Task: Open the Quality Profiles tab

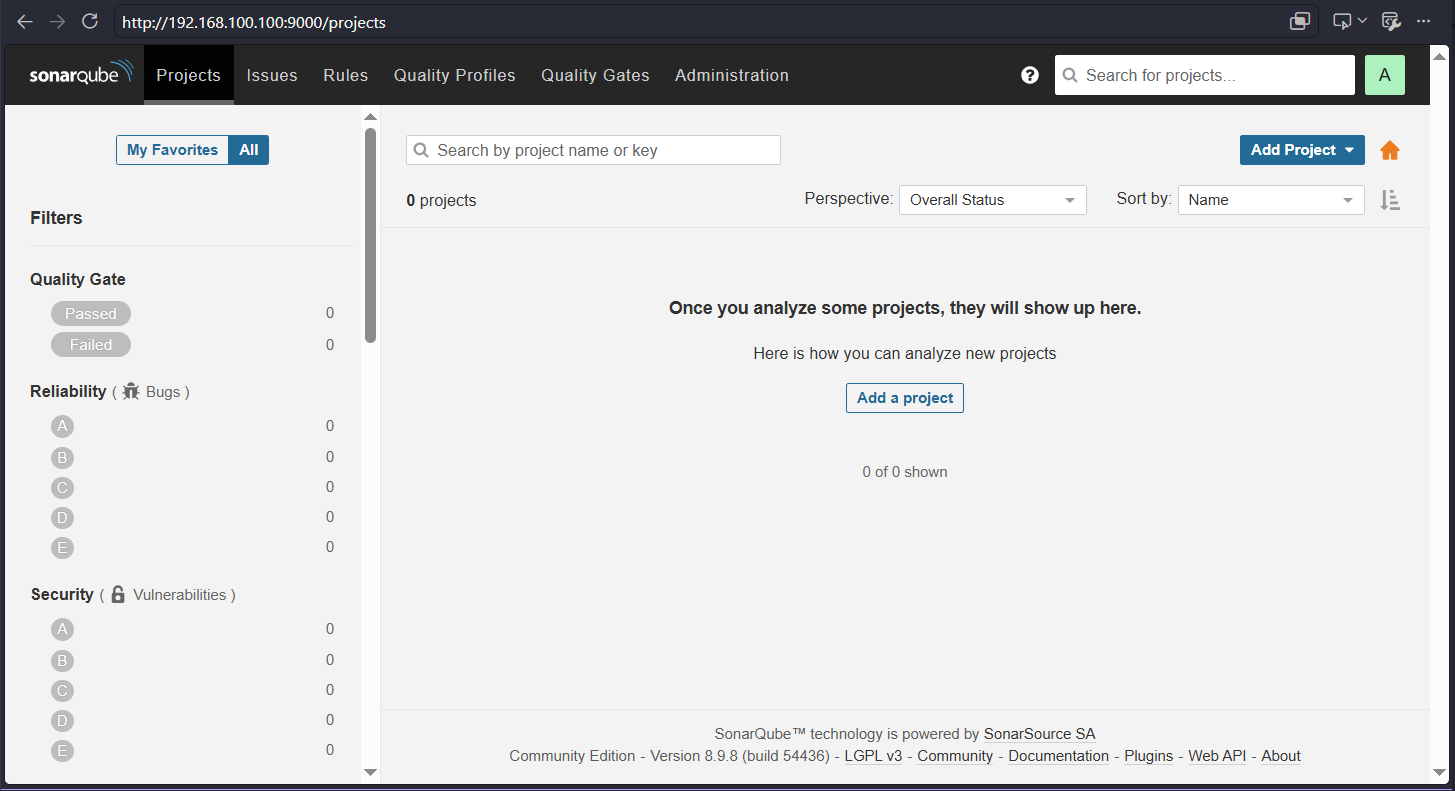Action: click(455, 75)
